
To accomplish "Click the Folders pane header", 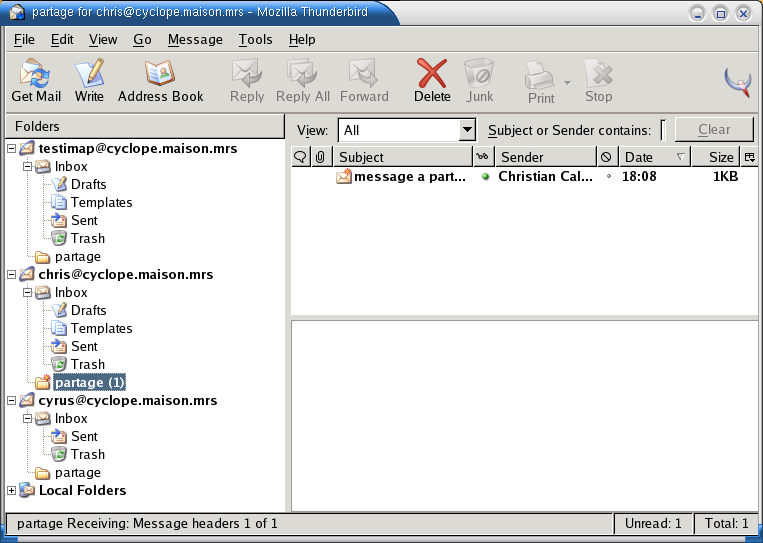I will (x=145, y=127).
